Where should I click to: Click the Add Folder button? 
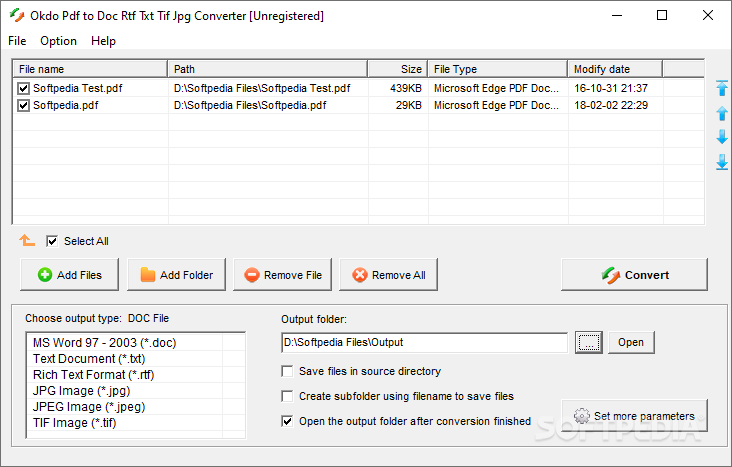(x=176, y=275)
